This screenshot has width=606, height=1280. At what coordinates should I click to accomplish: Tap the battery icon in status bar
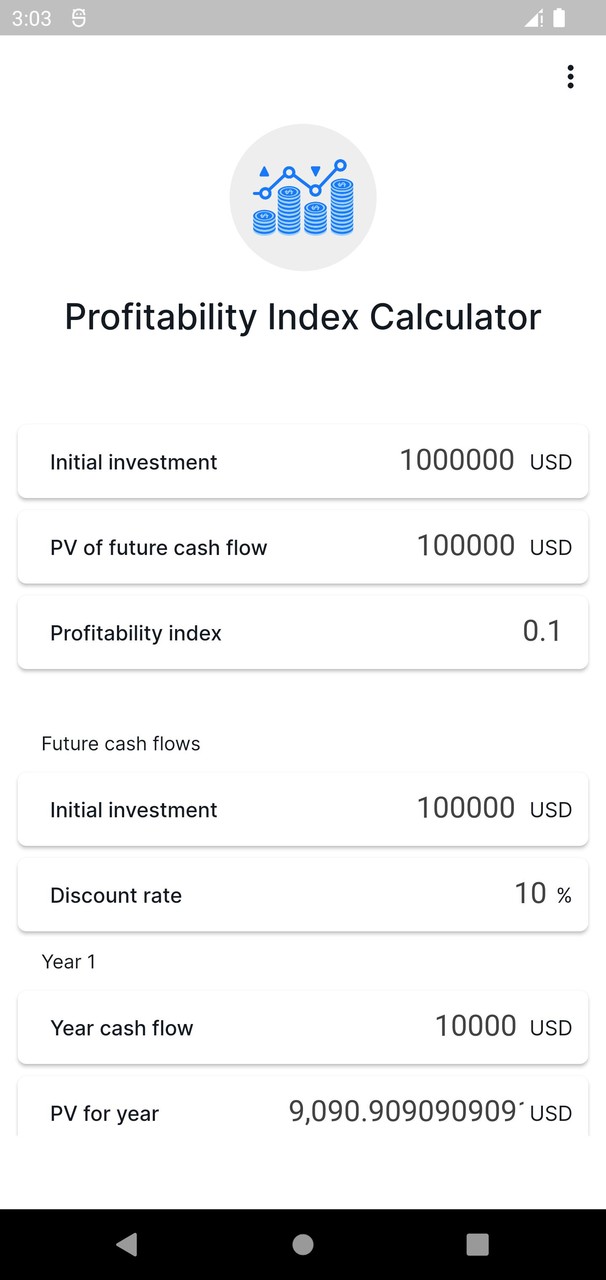pyautogui.click(x=560, y=17)
